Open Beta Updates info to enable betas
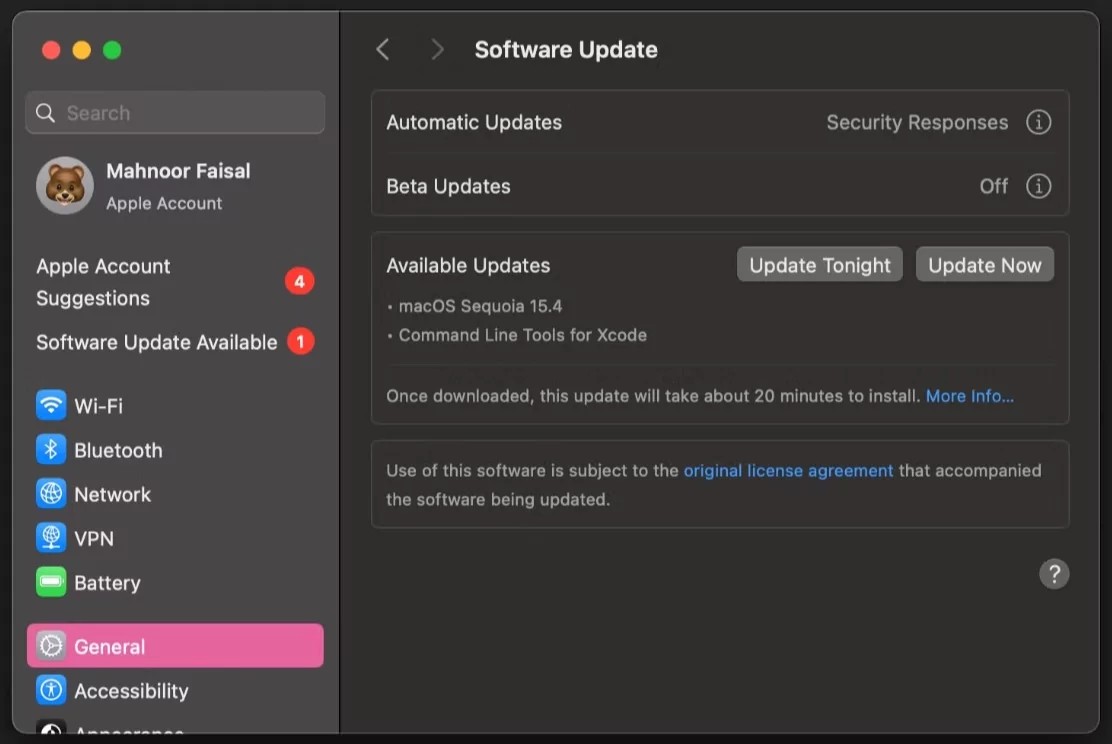 pyautogui.click(x=1038, y=186)
